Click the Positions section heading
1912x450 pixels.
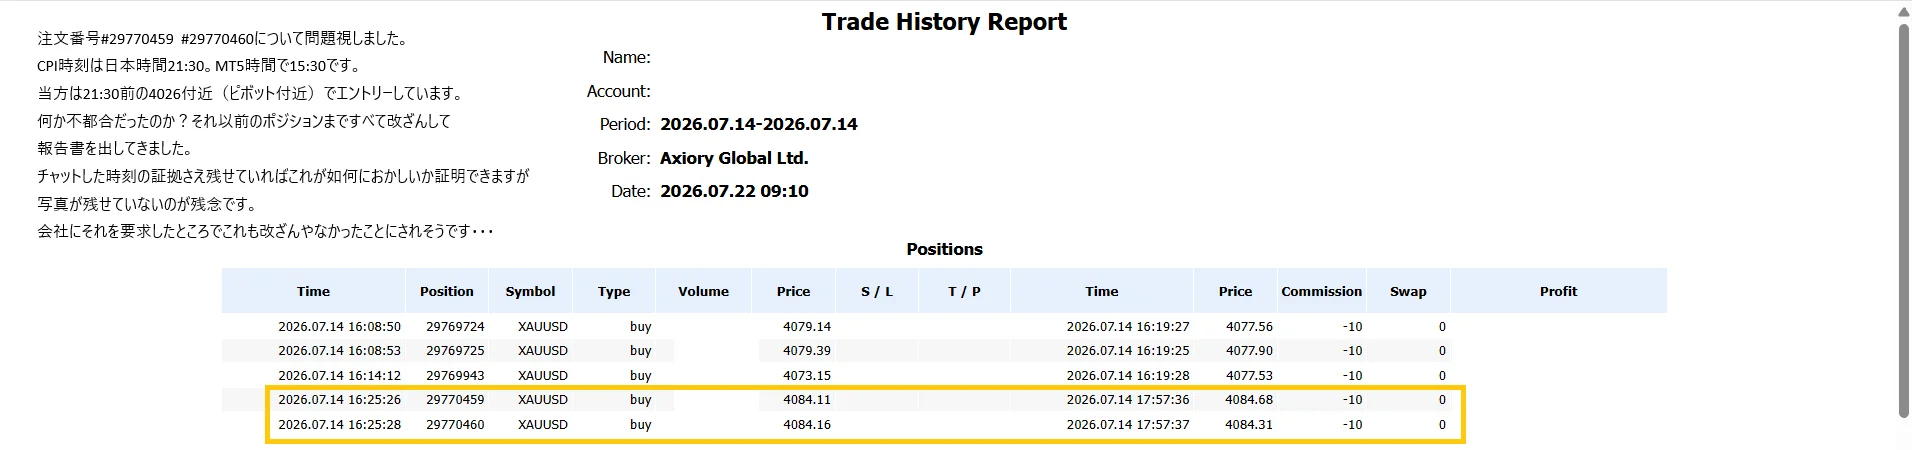(x=944, y=249)
